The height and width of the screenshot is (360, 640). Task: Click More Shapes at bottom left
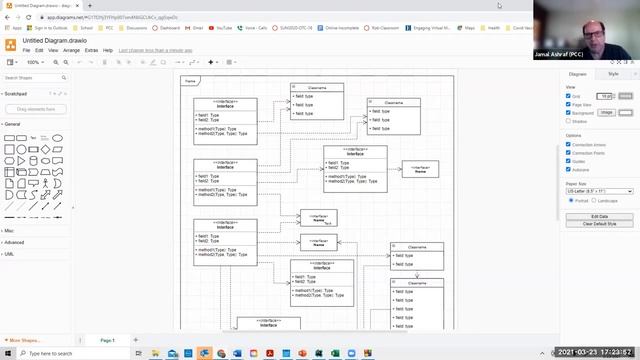coord(22,340)
